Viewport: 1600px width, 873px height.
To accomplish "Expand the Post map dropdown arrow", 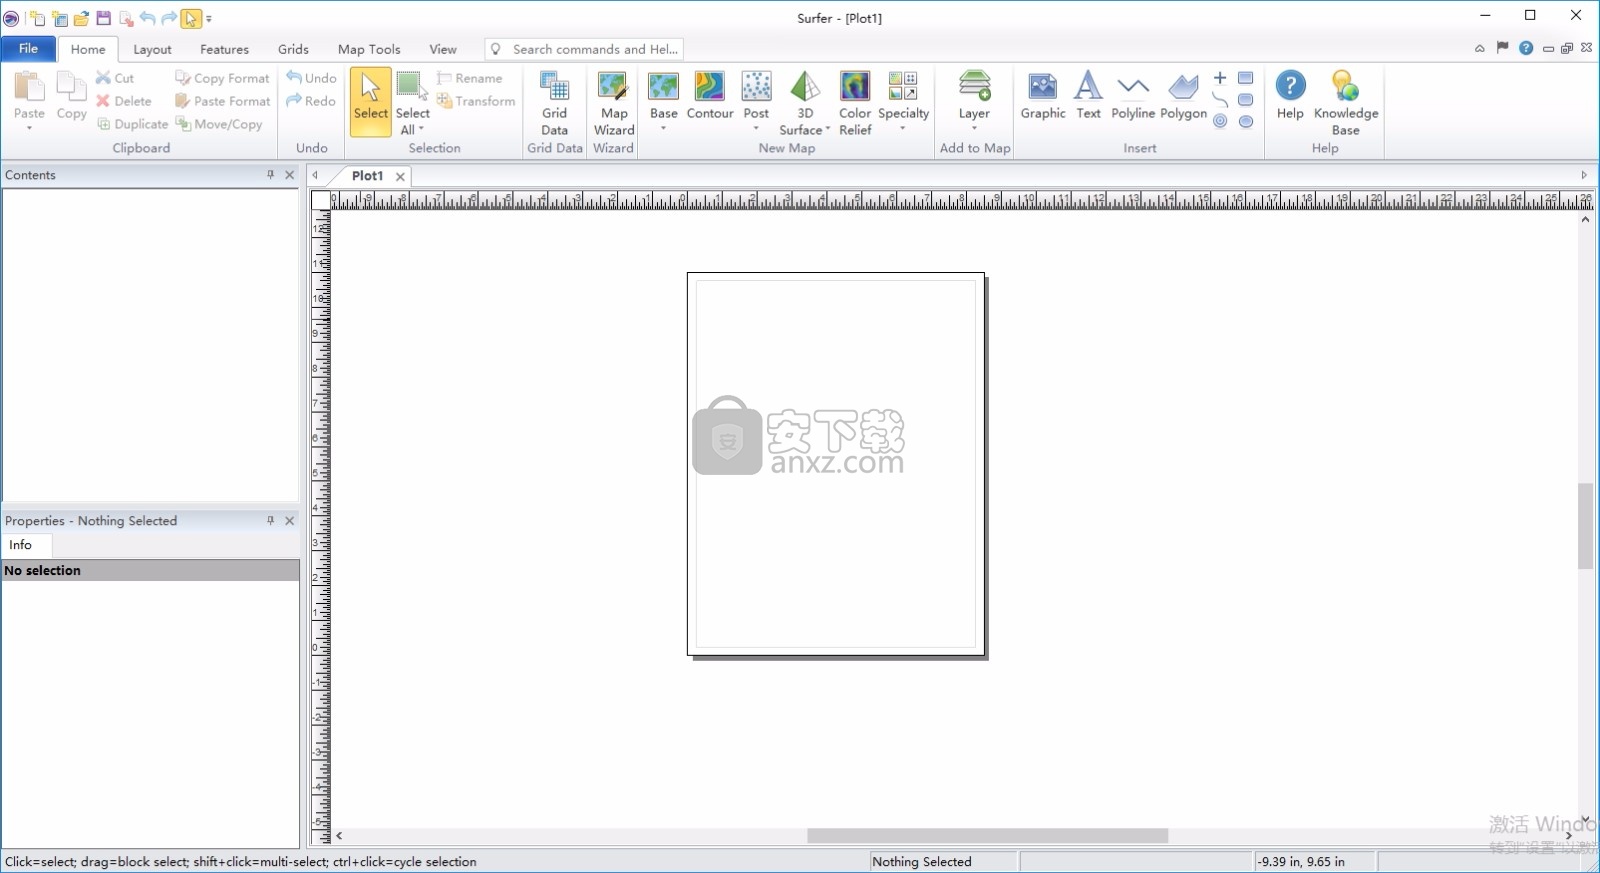I will point(756,128).
